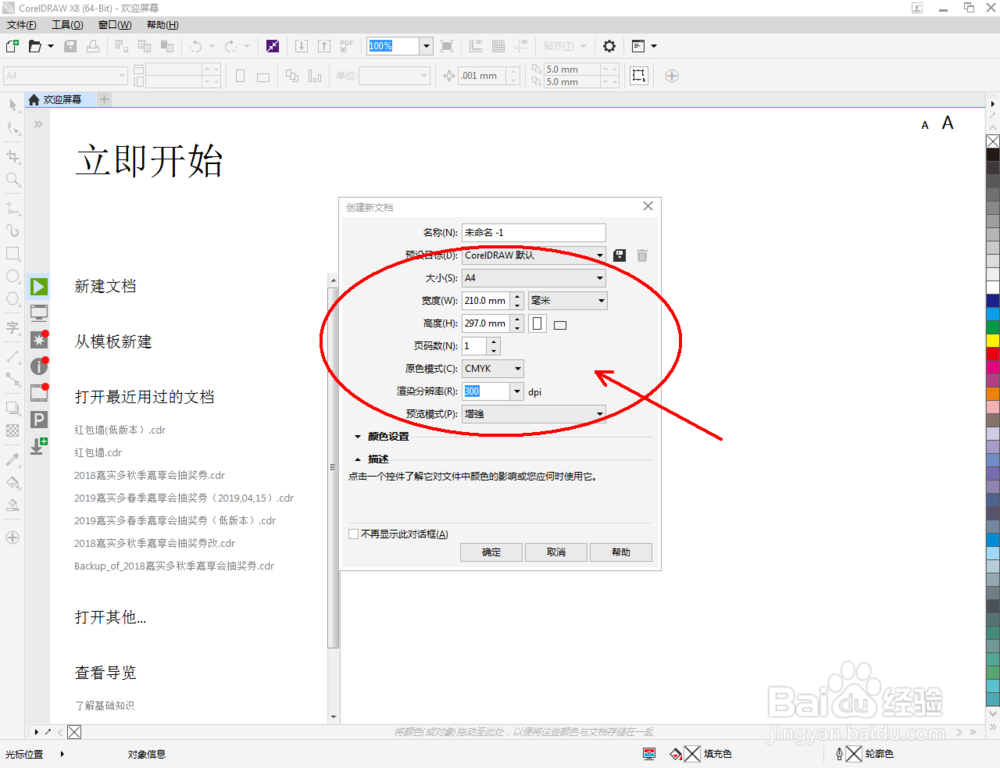Click the width 210.0 mm field
Image resolution: width=1000 pixels, height=768 pixels.
(x=486, y=300)
